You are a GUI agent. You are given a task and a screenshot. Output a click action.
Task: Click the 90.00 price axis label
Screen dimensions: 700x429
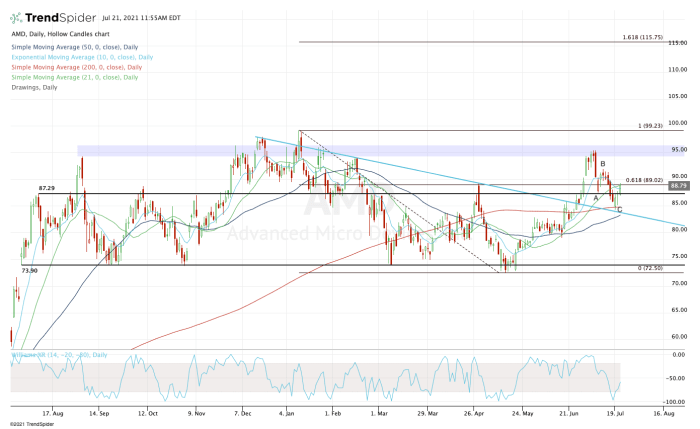pyautogui.click(x=679, y=176)
